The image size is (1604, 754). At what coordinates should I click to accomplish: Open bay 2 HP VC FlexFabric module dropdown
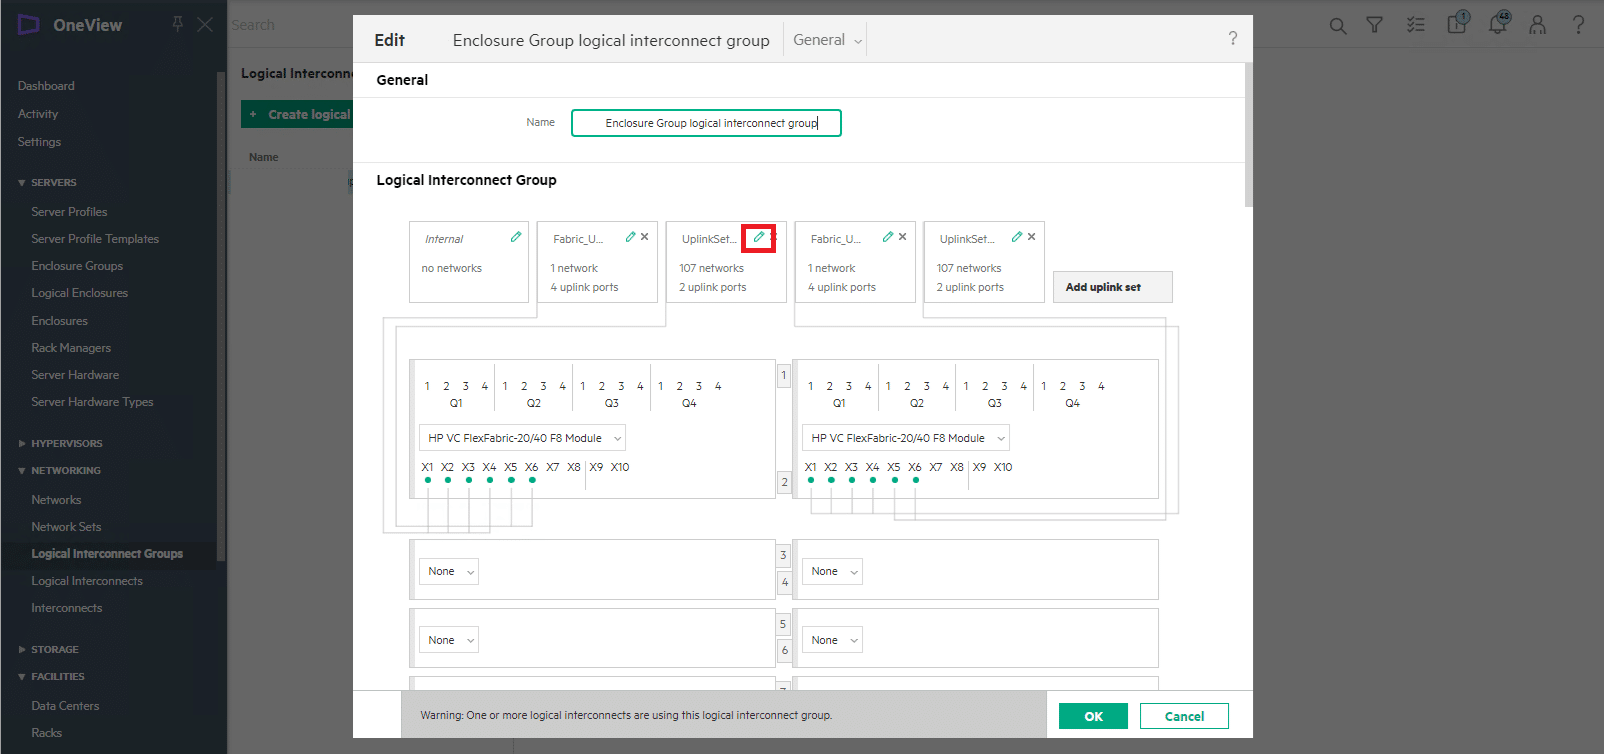[905, 438]
